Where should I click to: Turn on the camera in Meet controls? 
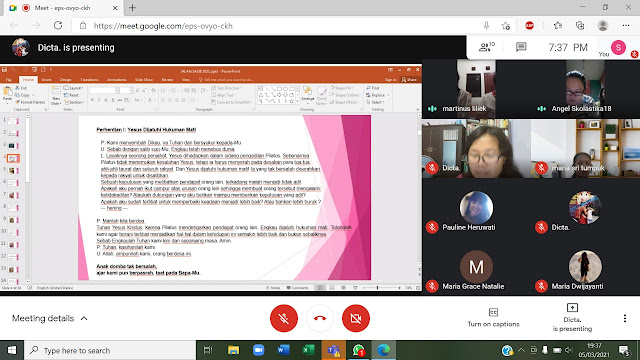point(356,318)
